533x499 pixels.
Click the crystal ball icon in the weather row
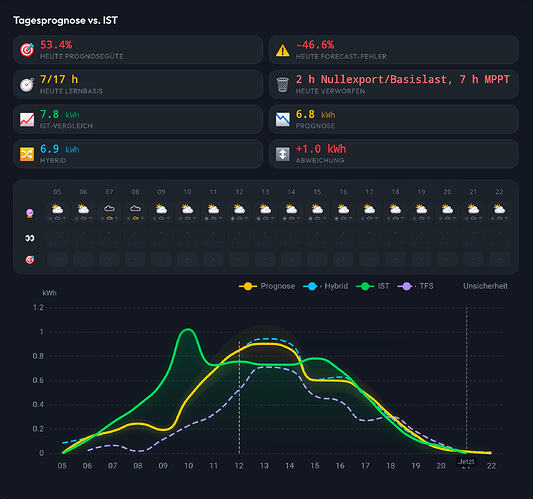[30, 213]
